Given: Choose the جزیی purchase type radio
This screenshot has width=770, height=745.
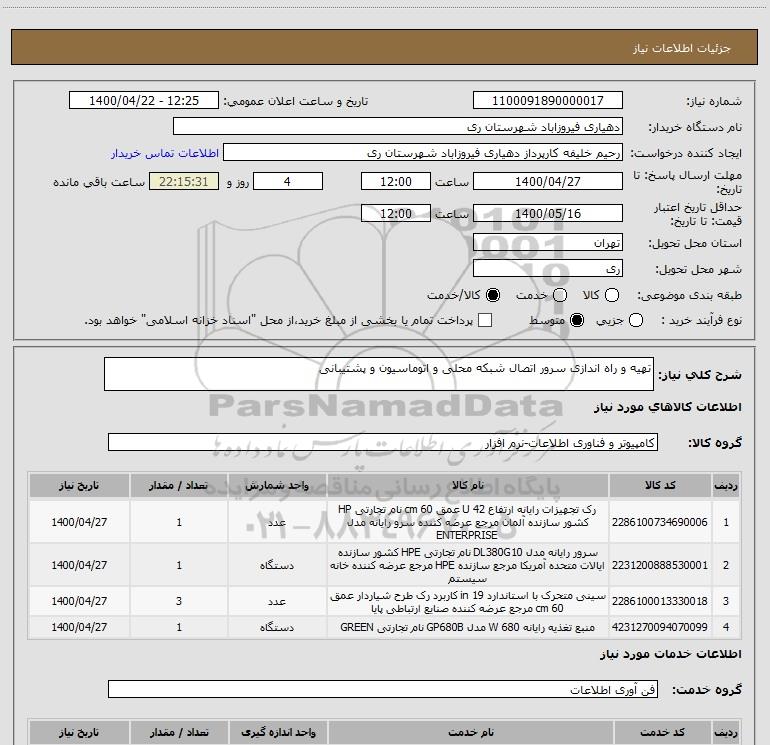Looking at the screenshot, I should pos(636,320).
